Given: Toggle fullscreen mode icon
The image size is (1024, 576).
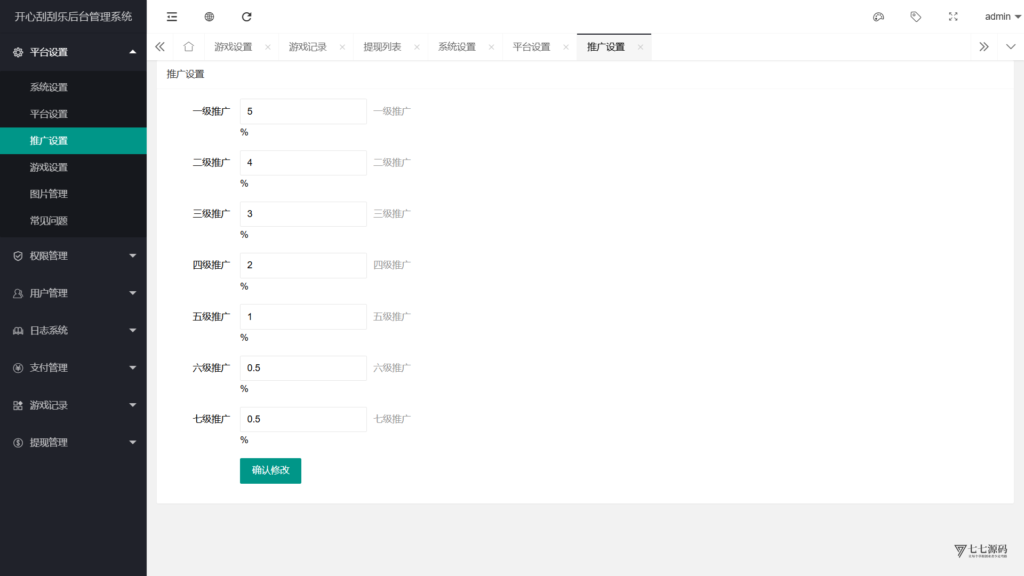Looking at the screenshot, I should (x=953, y=16).
